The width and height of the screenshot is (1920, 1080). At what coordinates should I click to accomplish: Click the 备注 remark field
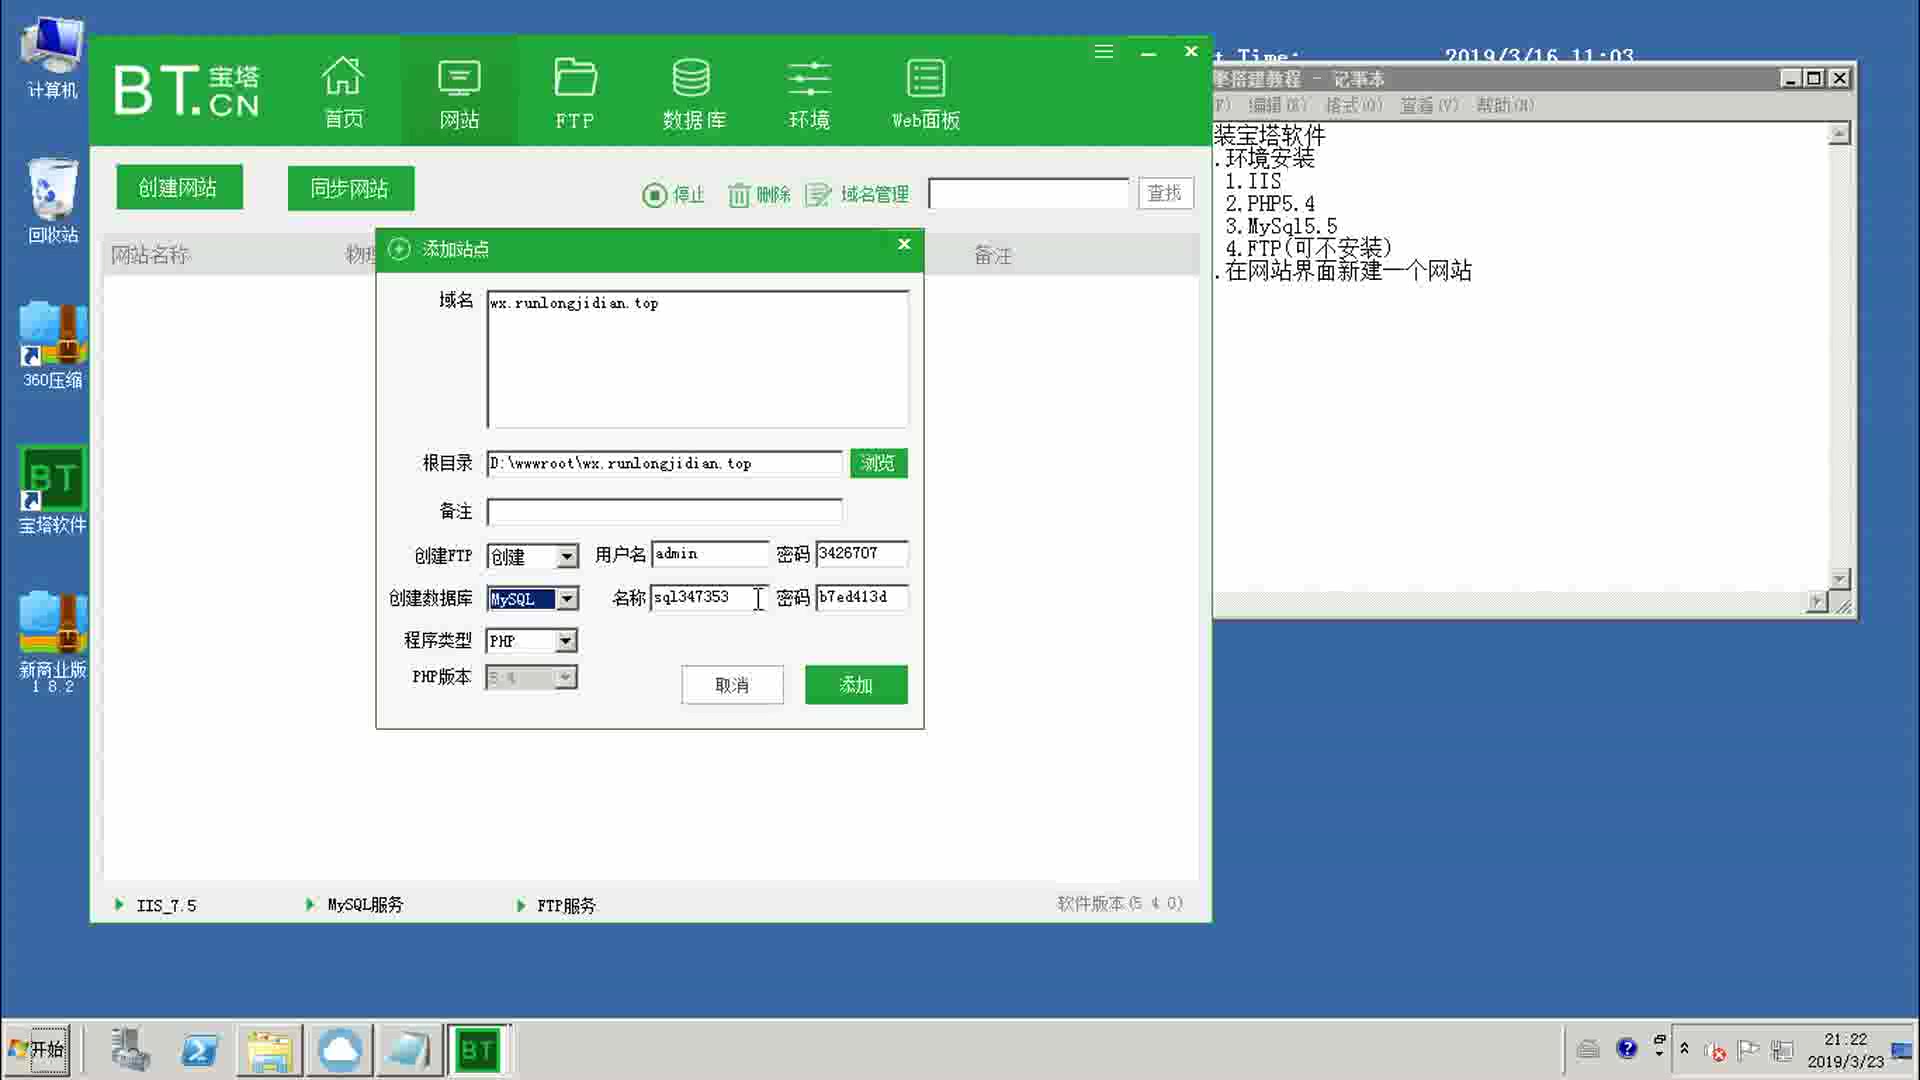coord(665,512)
